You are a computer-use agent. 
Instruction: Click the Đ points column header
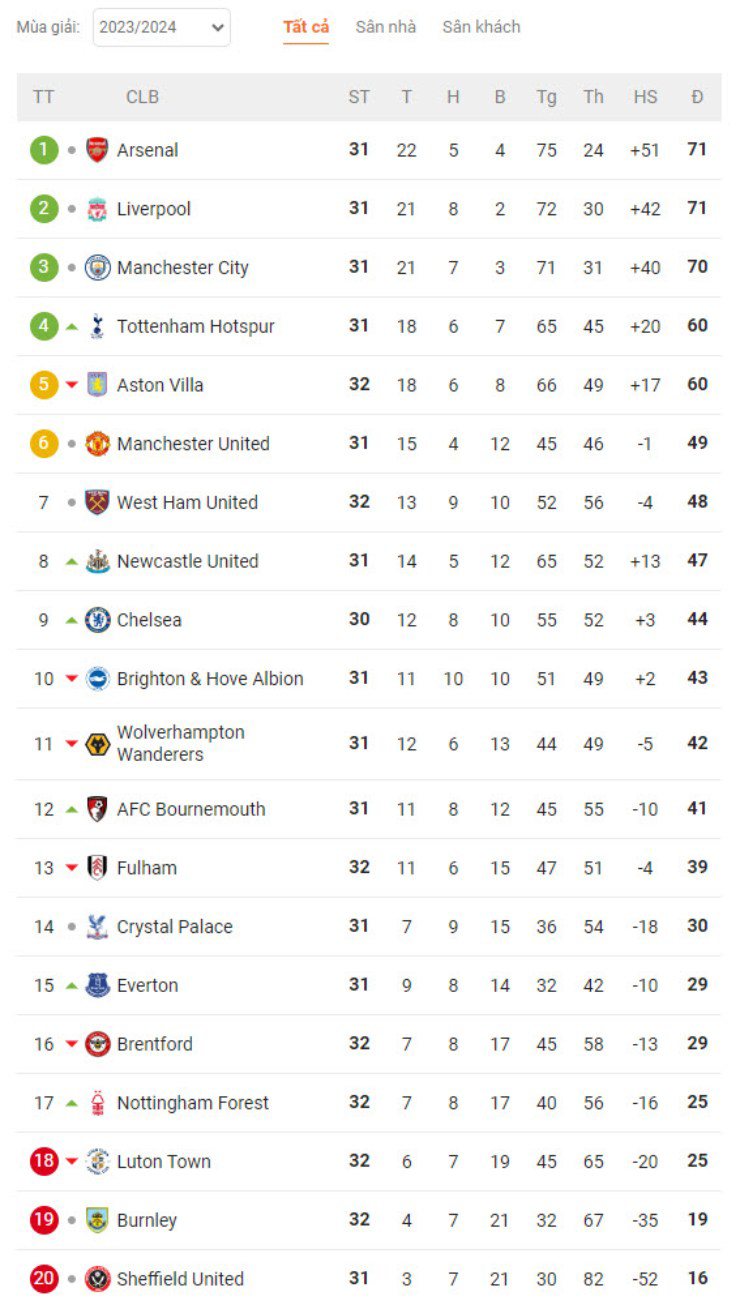click(697, 97)
